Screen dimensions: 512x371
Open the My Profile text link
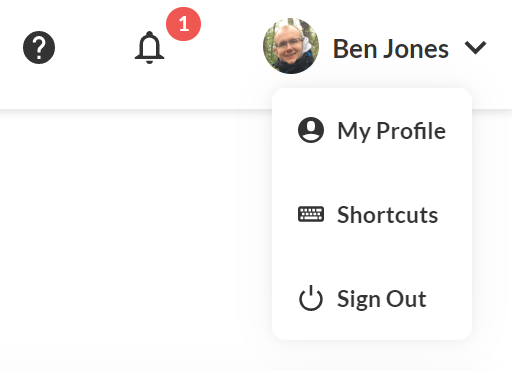(x=391, y=131)
